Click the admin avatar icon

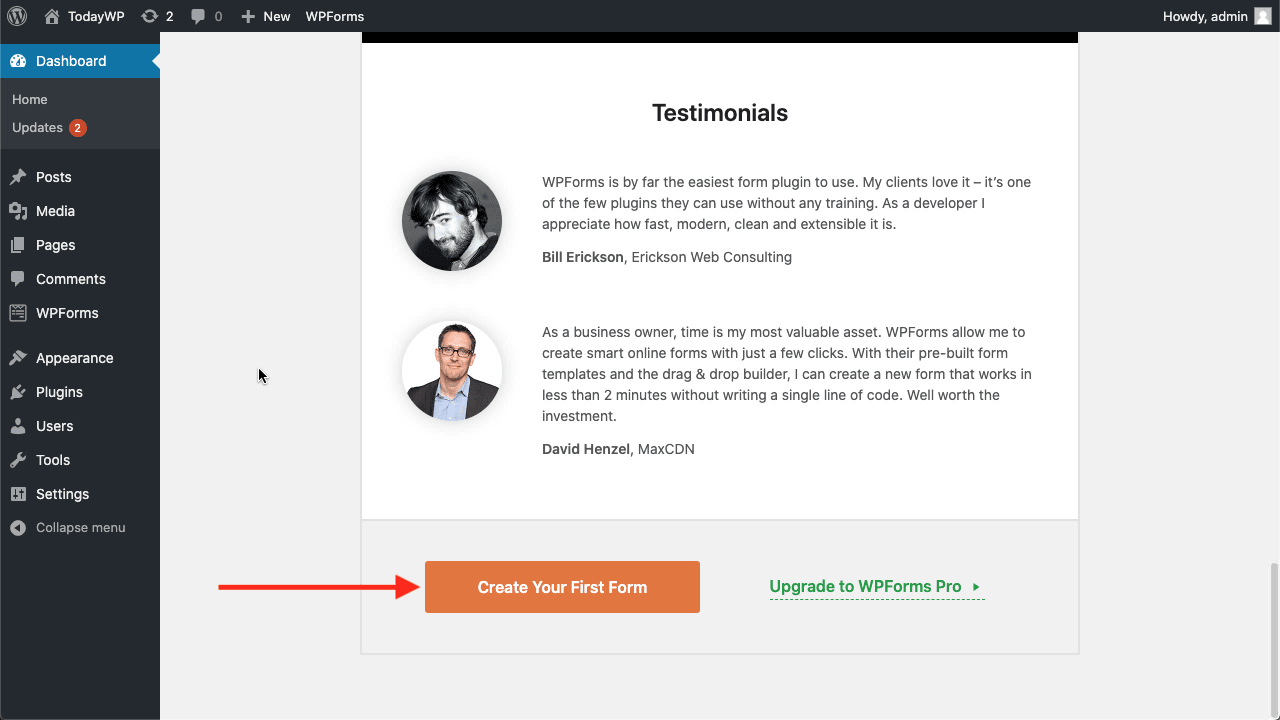click(x=1263, y=16)
